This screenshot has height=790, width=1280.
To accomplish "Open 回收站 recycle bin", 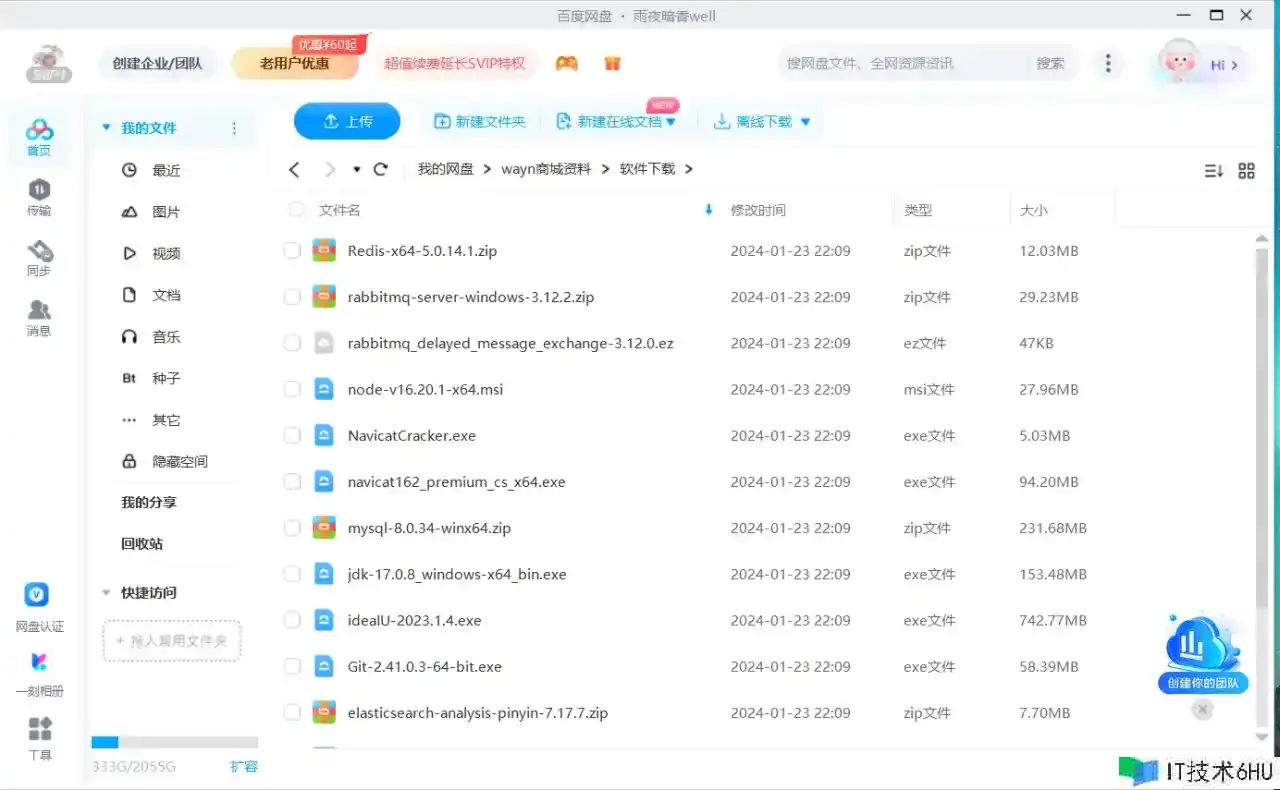I will [142, 544].
